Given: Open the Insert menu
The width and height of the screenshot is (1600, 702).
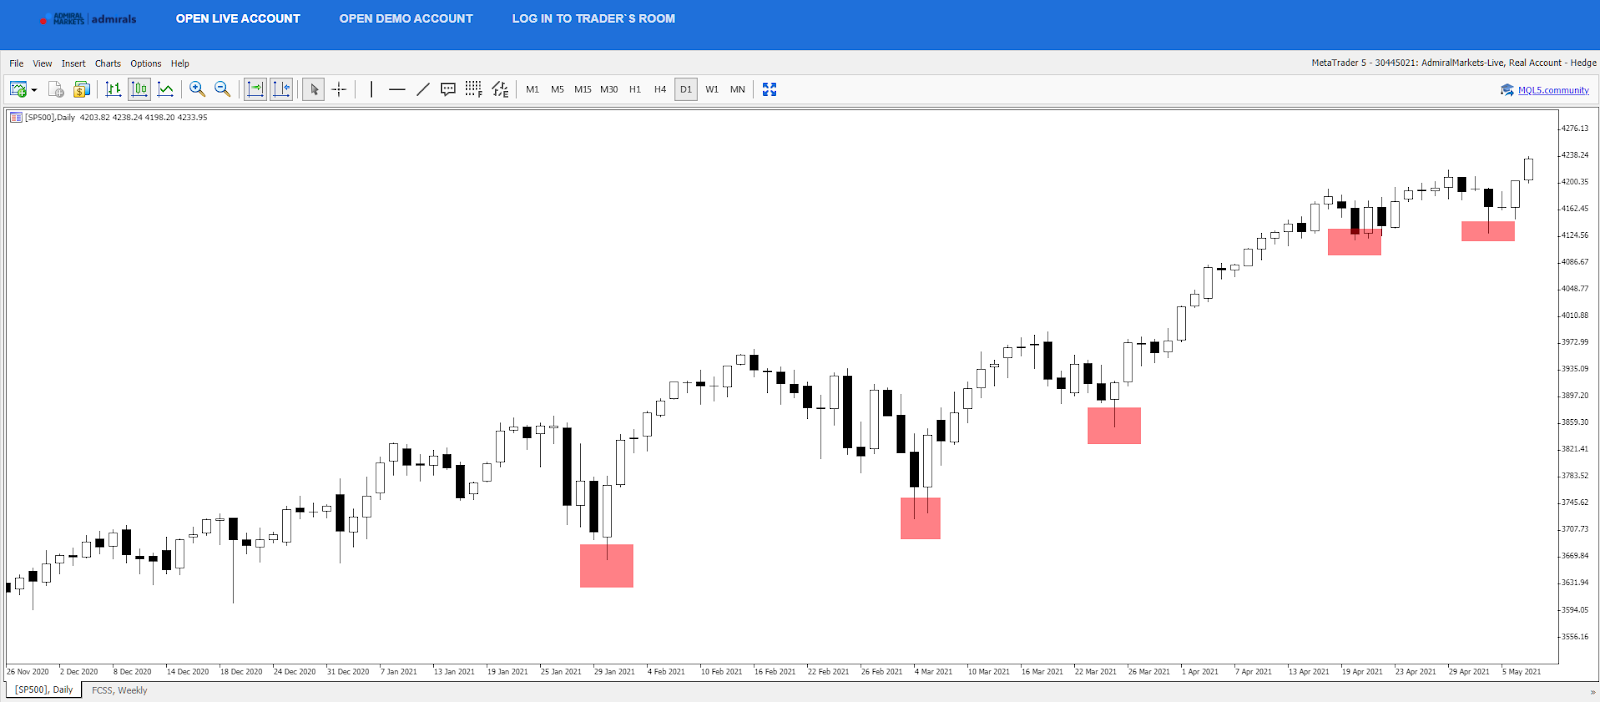Looking at the screenshot, I should coord(73,63).
